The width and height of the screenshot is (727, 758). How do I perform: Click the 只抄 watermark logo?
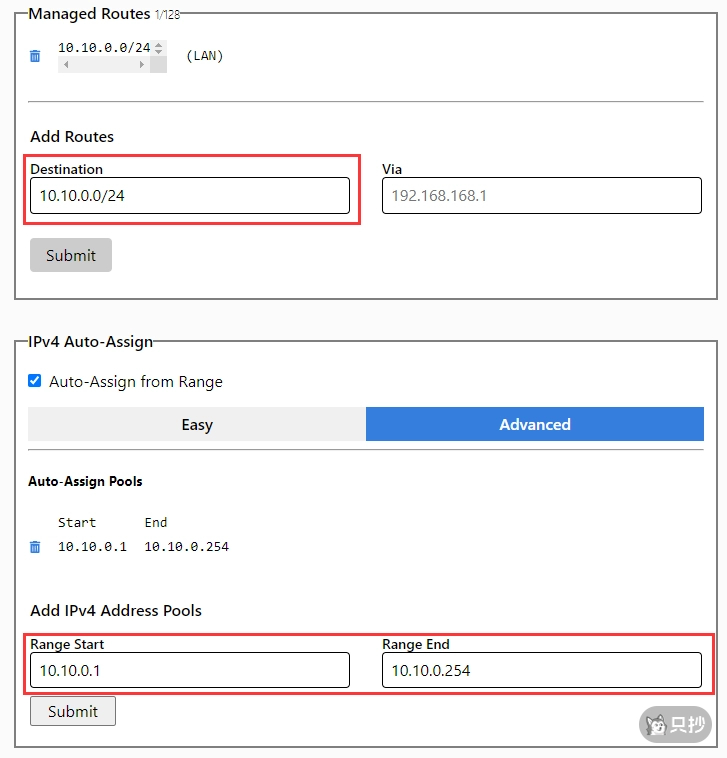pyautogui.click(x=676, y=724)
